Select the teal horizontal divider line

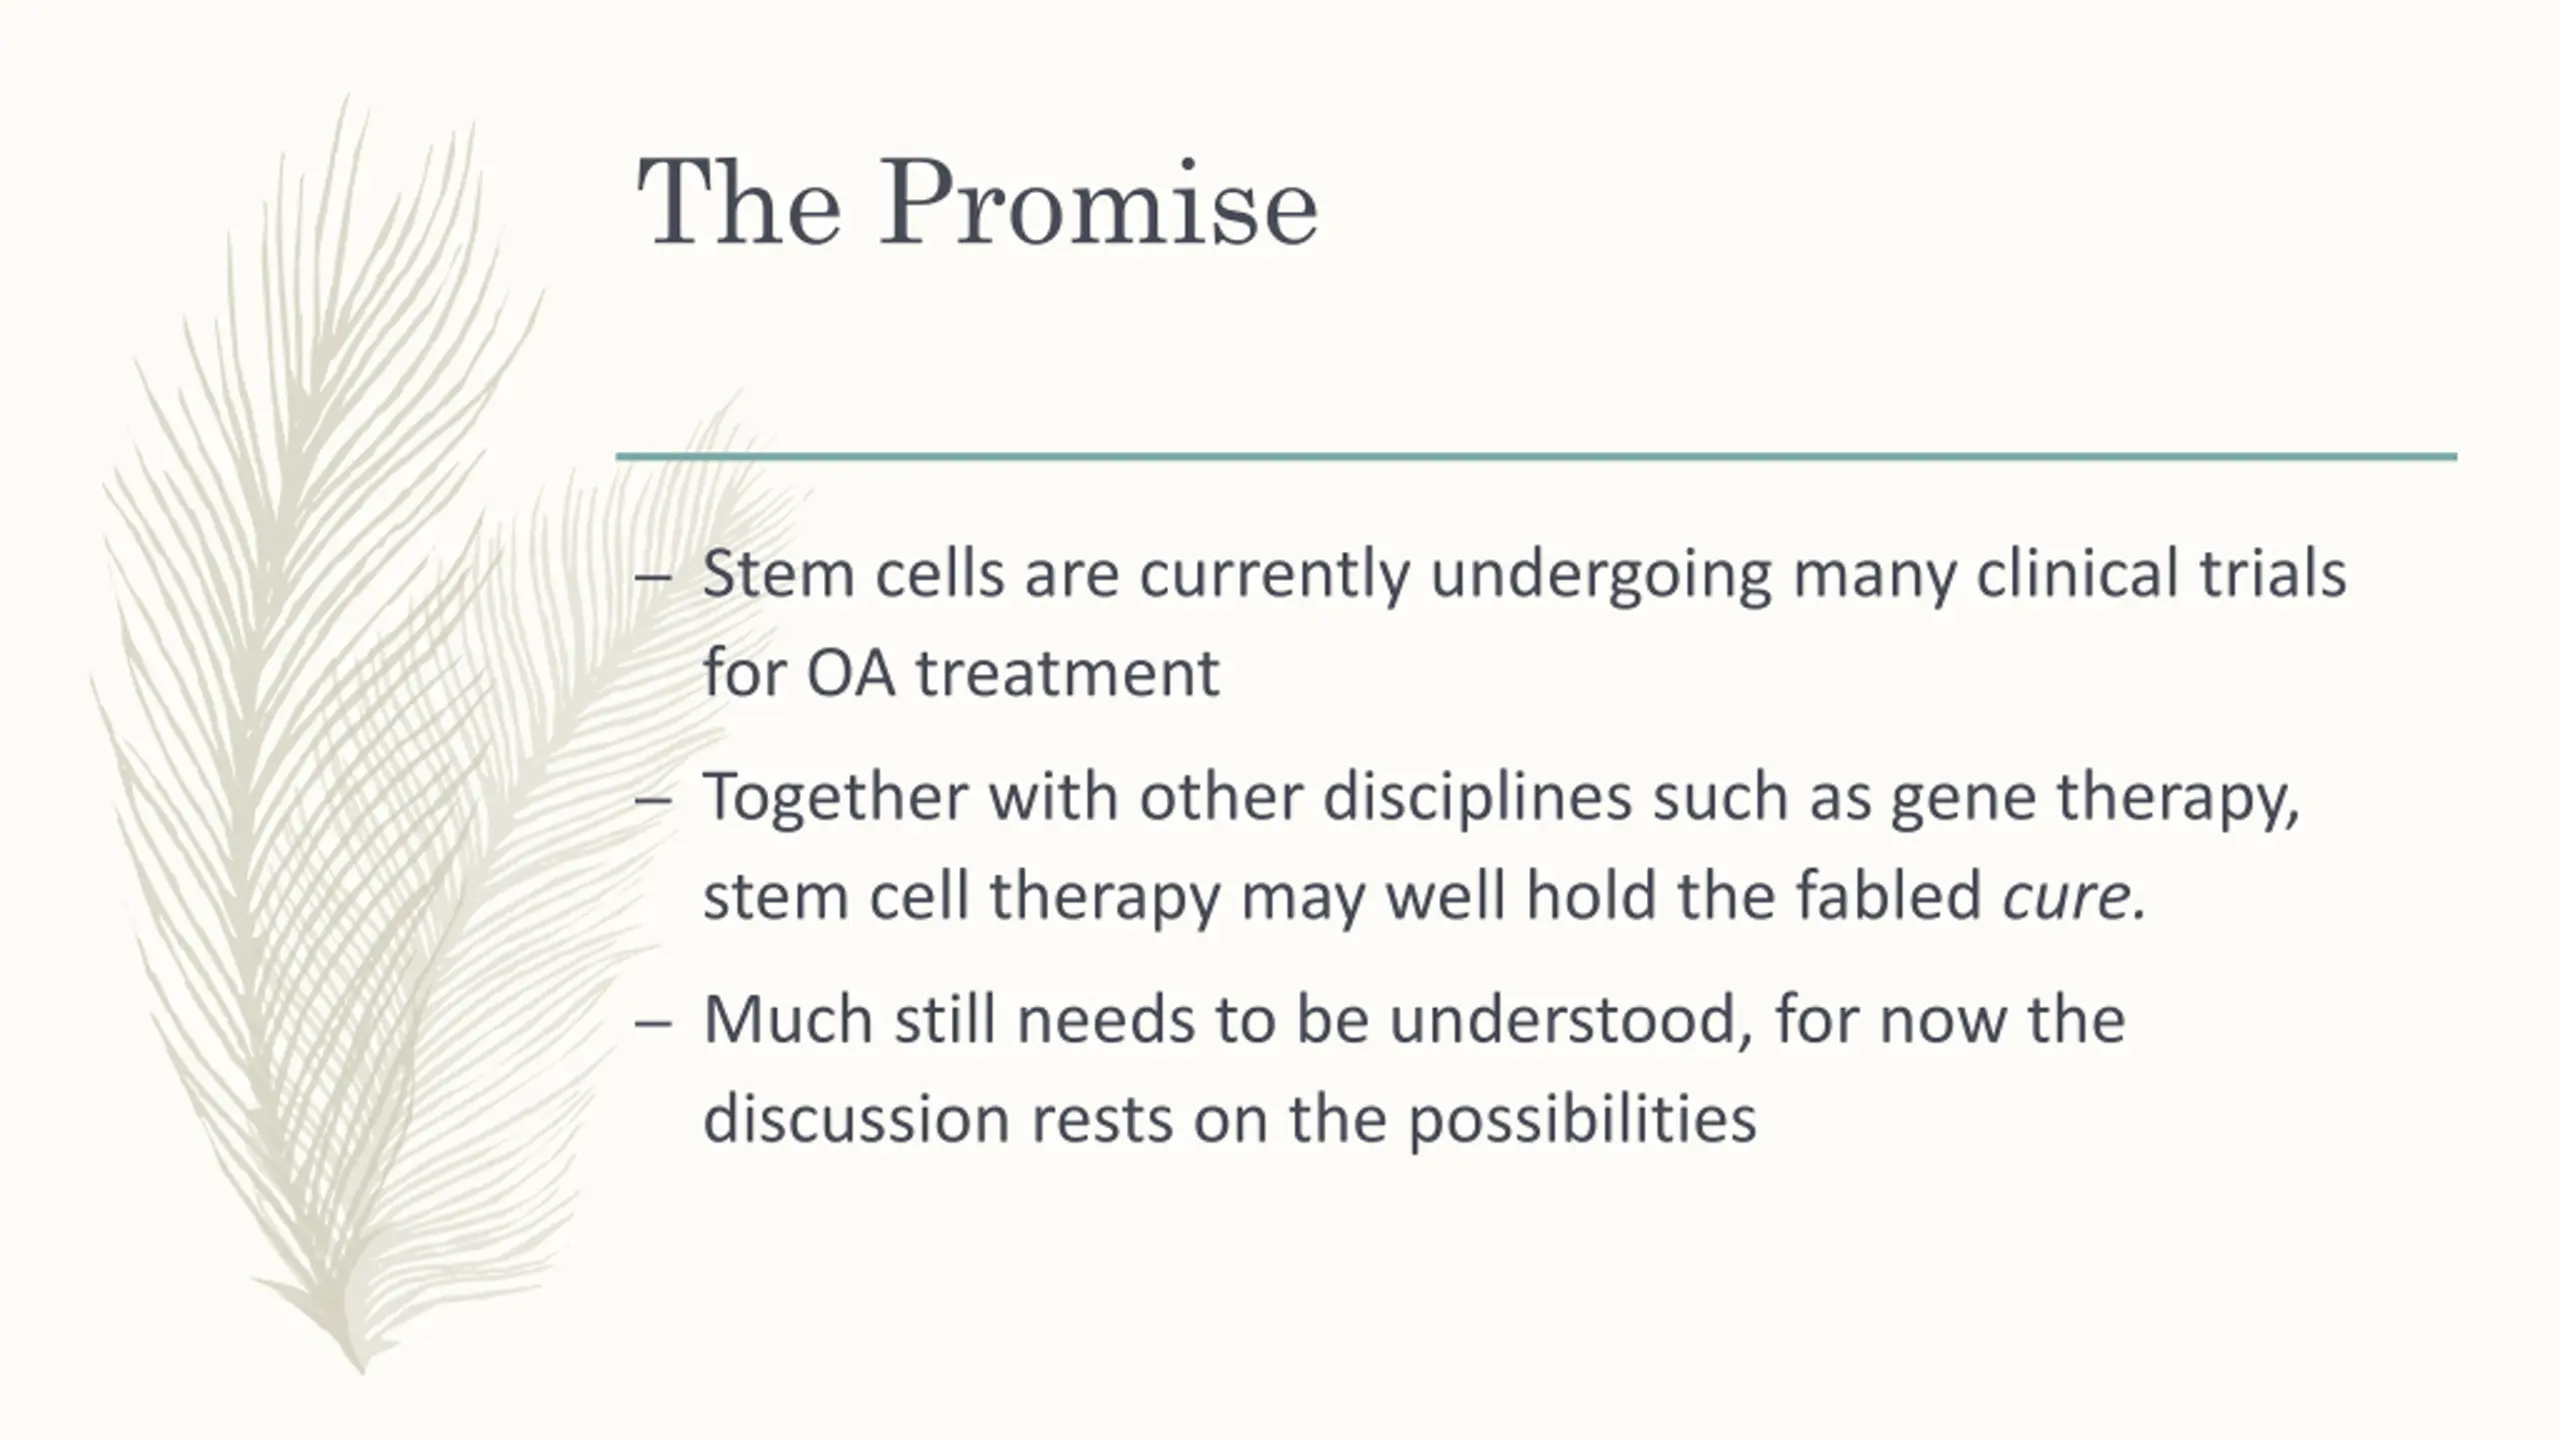(x=1536, y=457)
